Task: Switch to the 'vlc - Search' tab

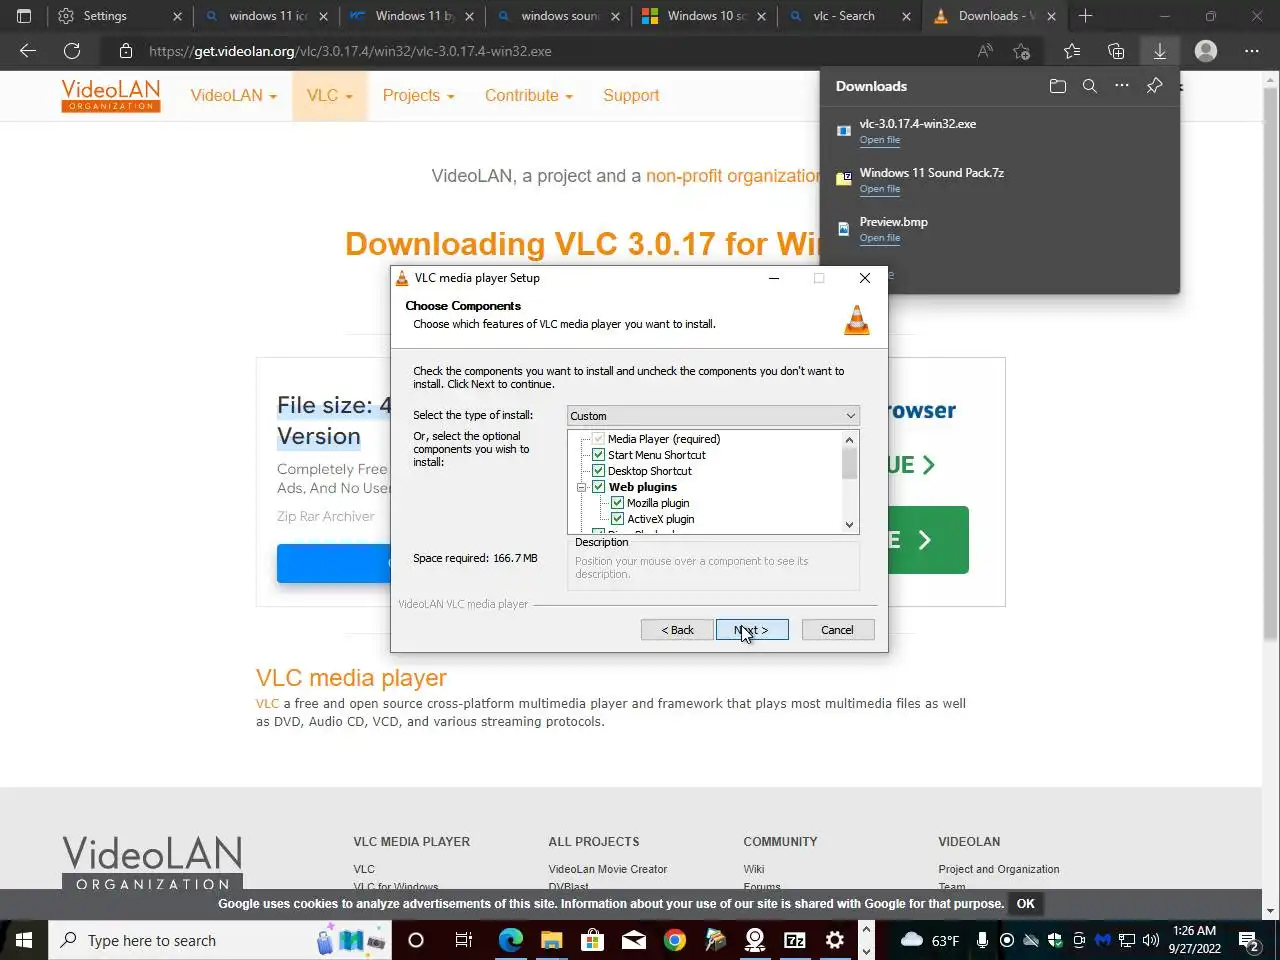Action: point(850,16)
